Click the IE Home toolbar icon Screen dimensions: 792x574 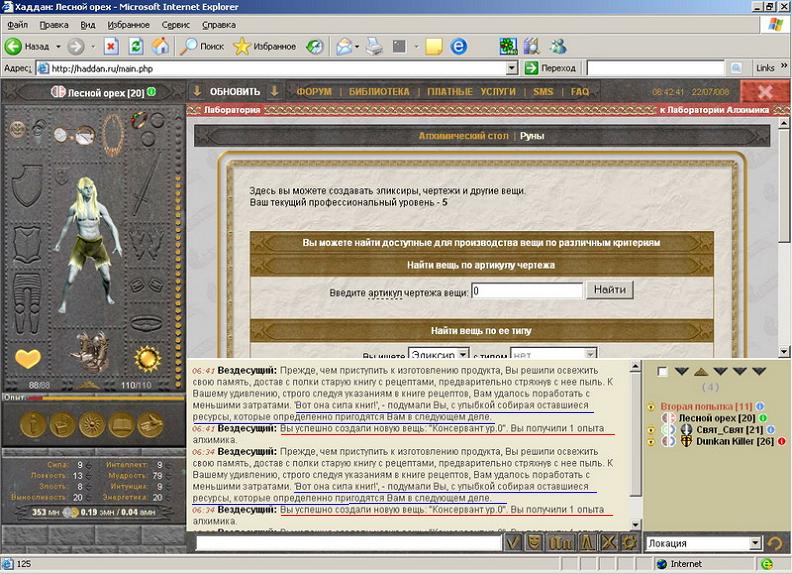pos(160,46)
